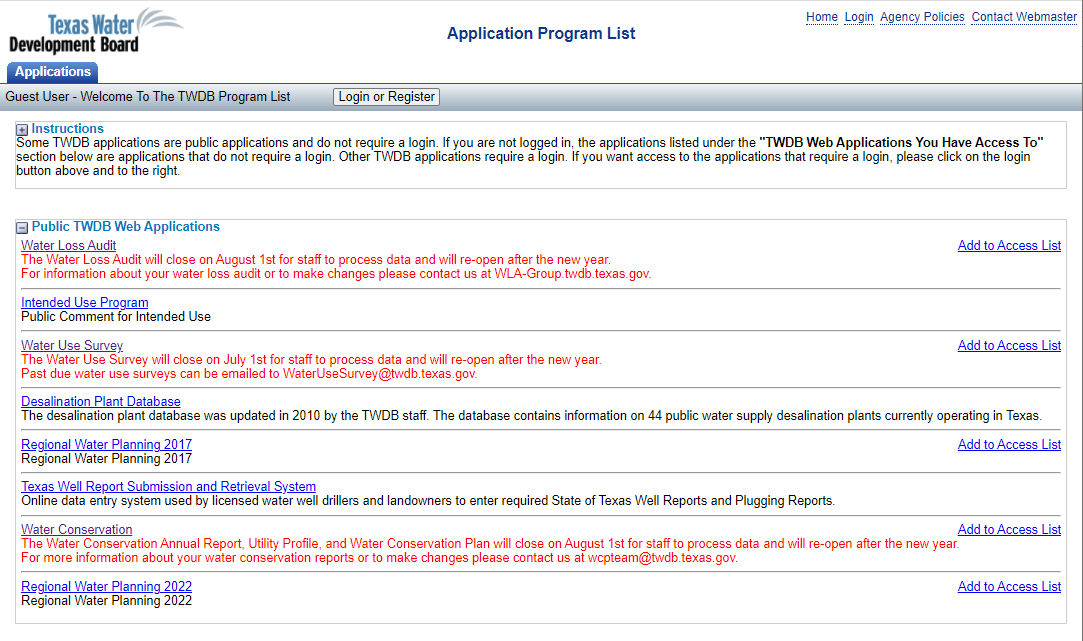Open the Water Loss Audit application
This screenshot has width=1083, height=641.
point(68,245)
